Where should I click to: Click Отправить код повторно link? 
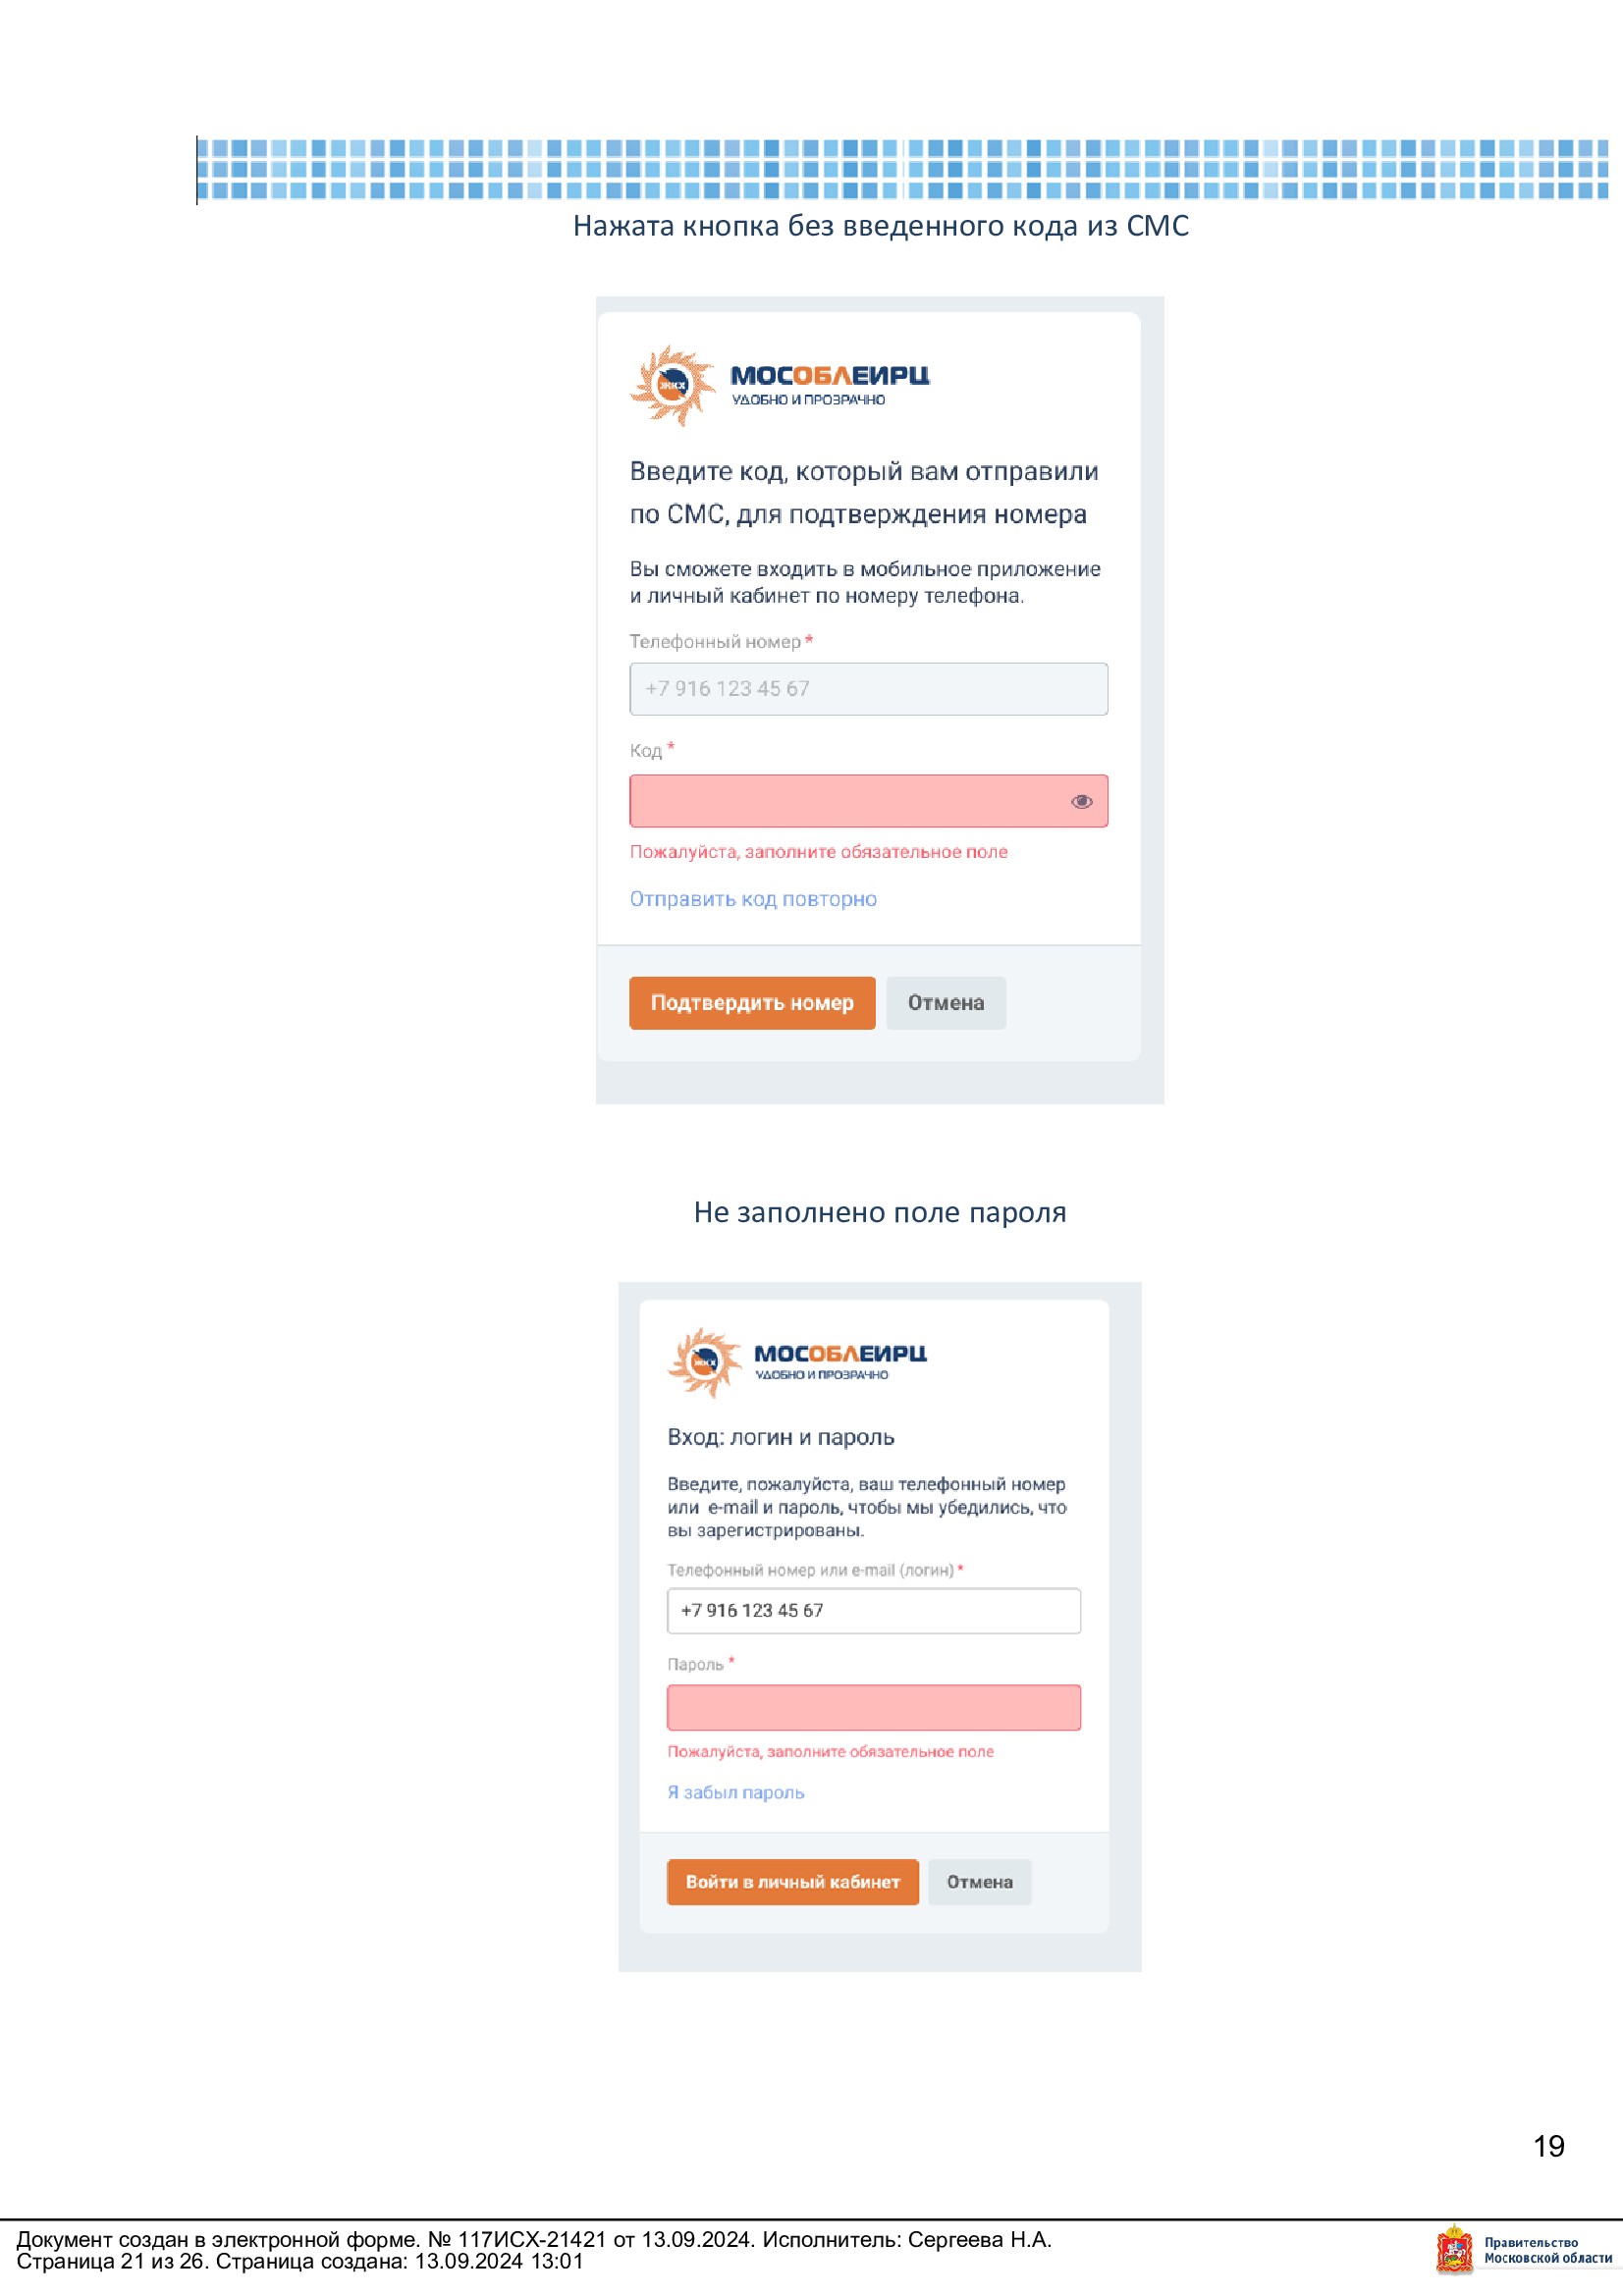tap(753, 899)
